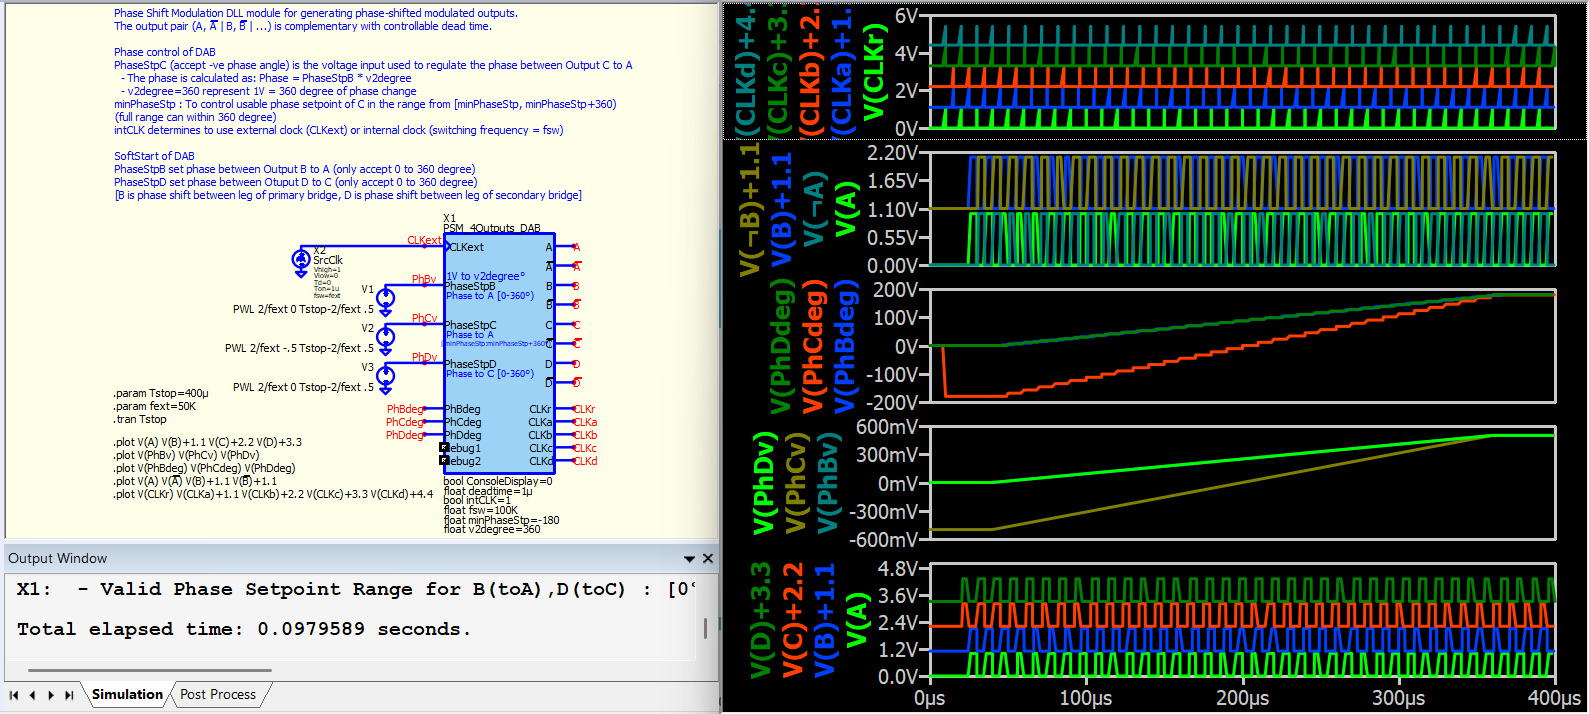Viewport: 1589px width, 714px height.
Task: Toggle the debug1 box on X1 block
Action: point(444,448)
